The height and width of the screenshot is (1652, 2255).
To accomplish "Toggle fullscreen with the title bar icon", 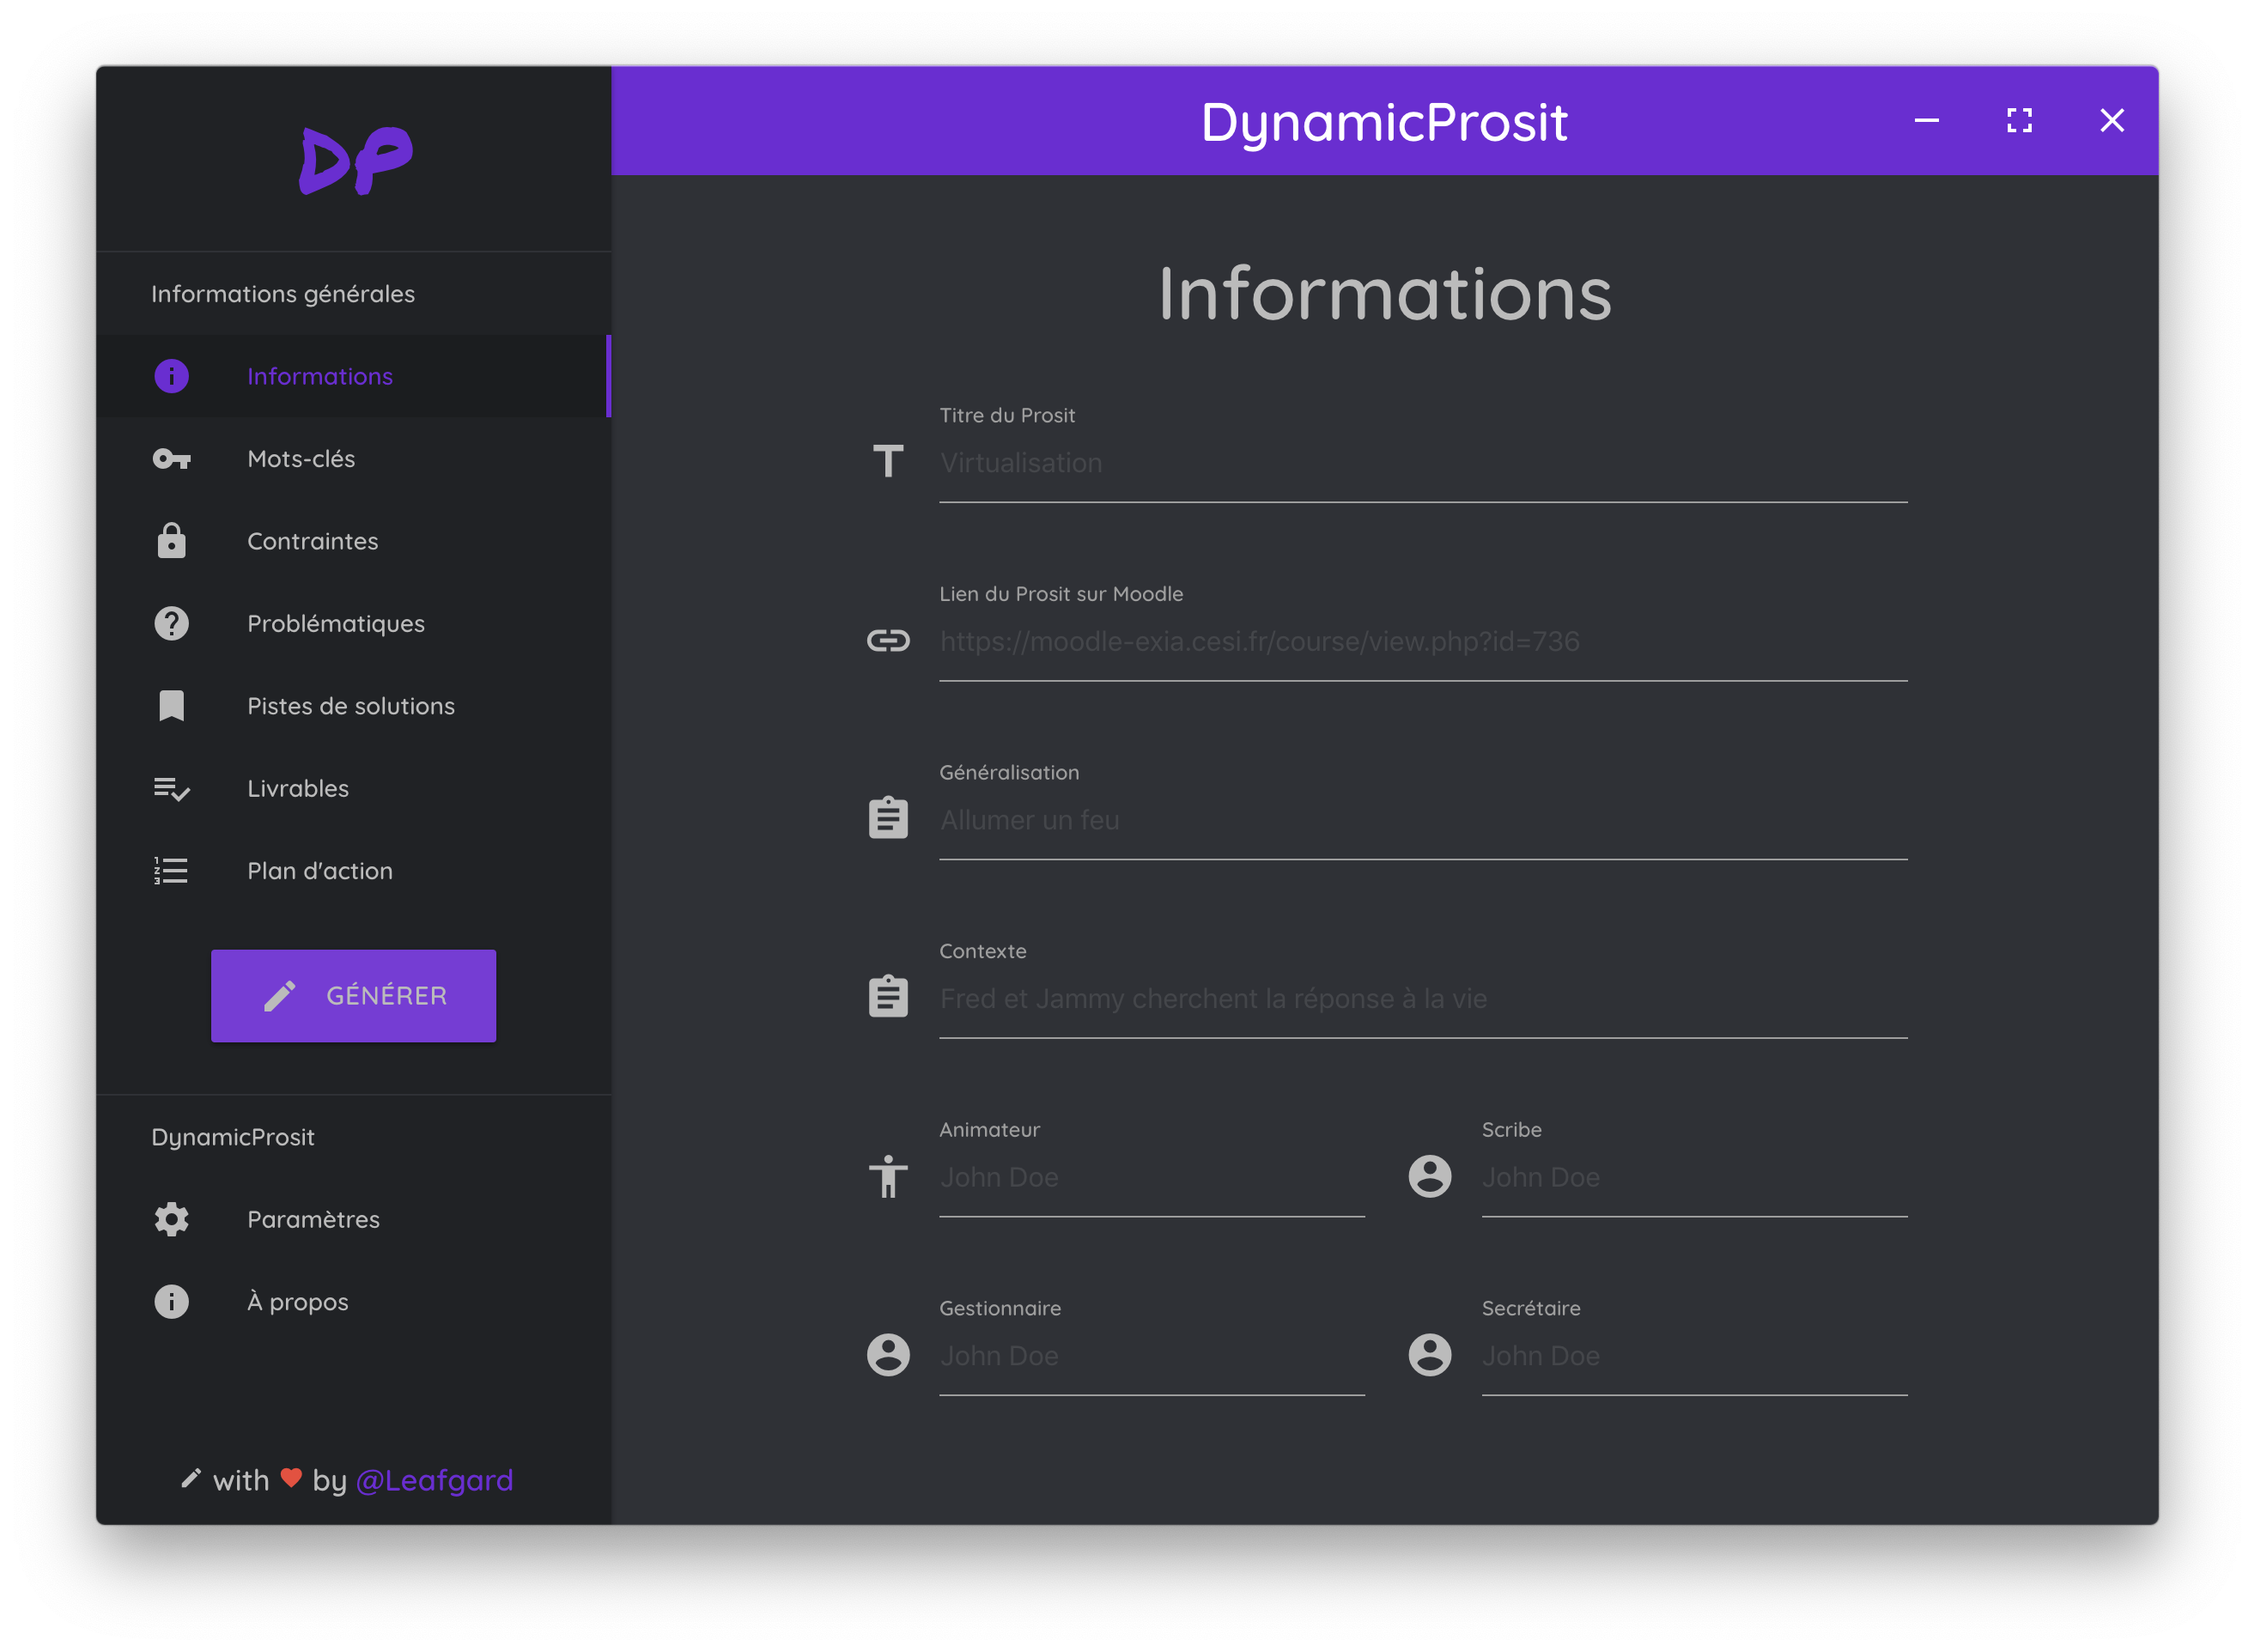I will (2019, 121).
